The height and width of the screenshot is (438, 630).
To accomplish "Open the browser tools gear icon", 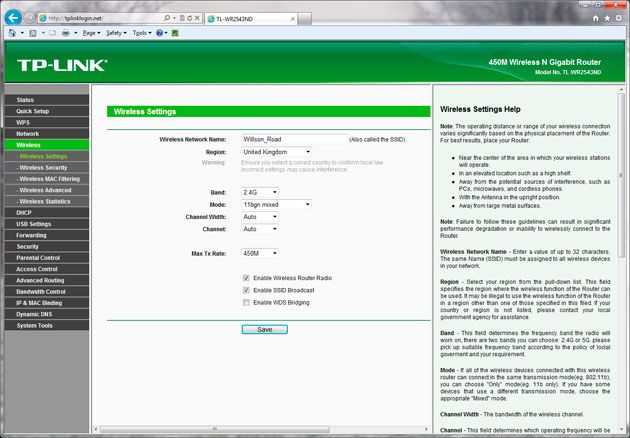I will click(620, 17).
